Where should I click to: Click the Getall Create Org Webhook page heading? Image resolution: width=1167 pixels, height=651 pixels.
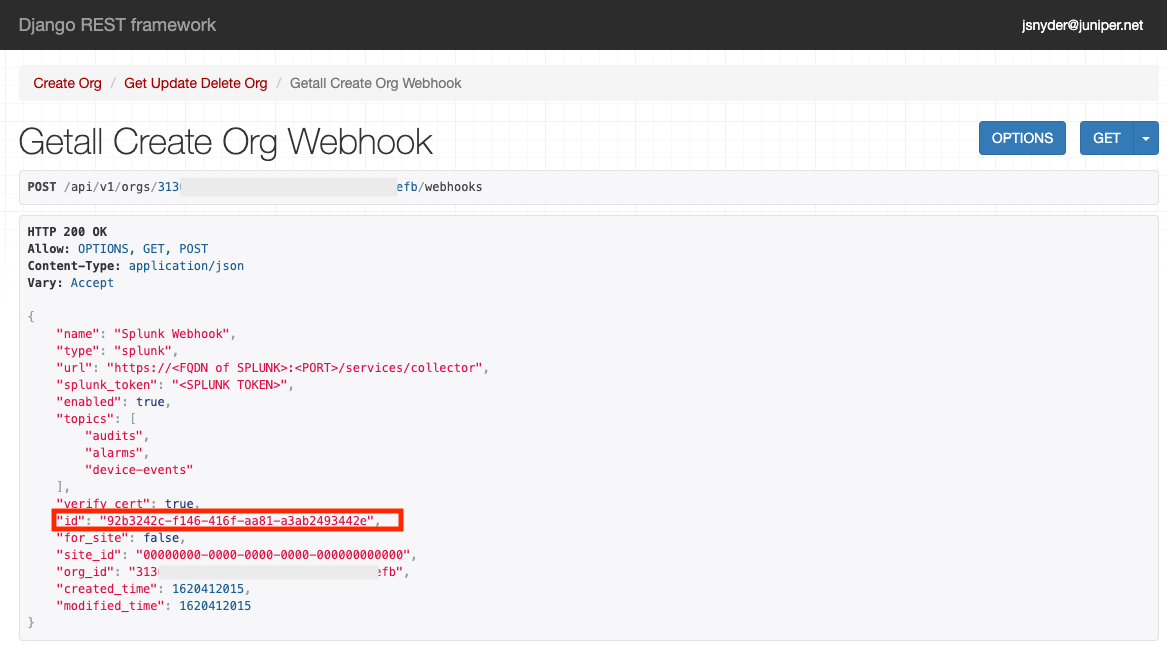(x=226, y=141)
